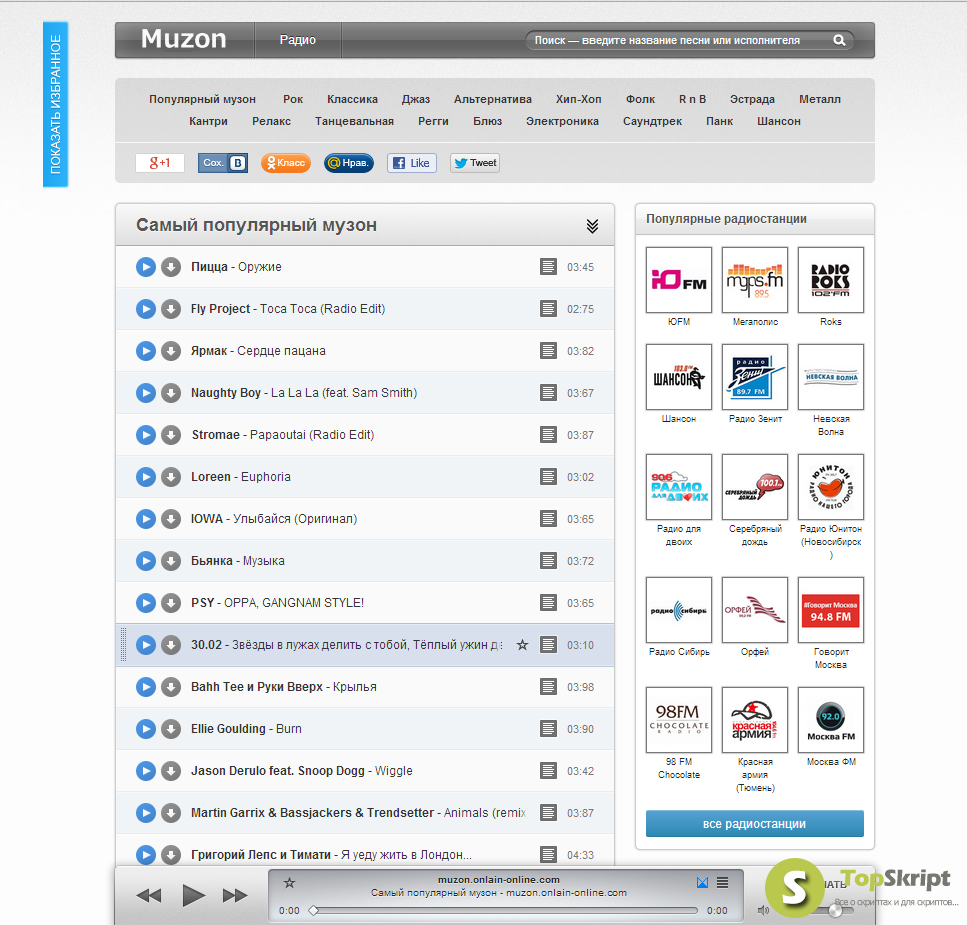967x925 pixels.
Task: Toggle shuffle in the player bar
Action: [702, 883]
